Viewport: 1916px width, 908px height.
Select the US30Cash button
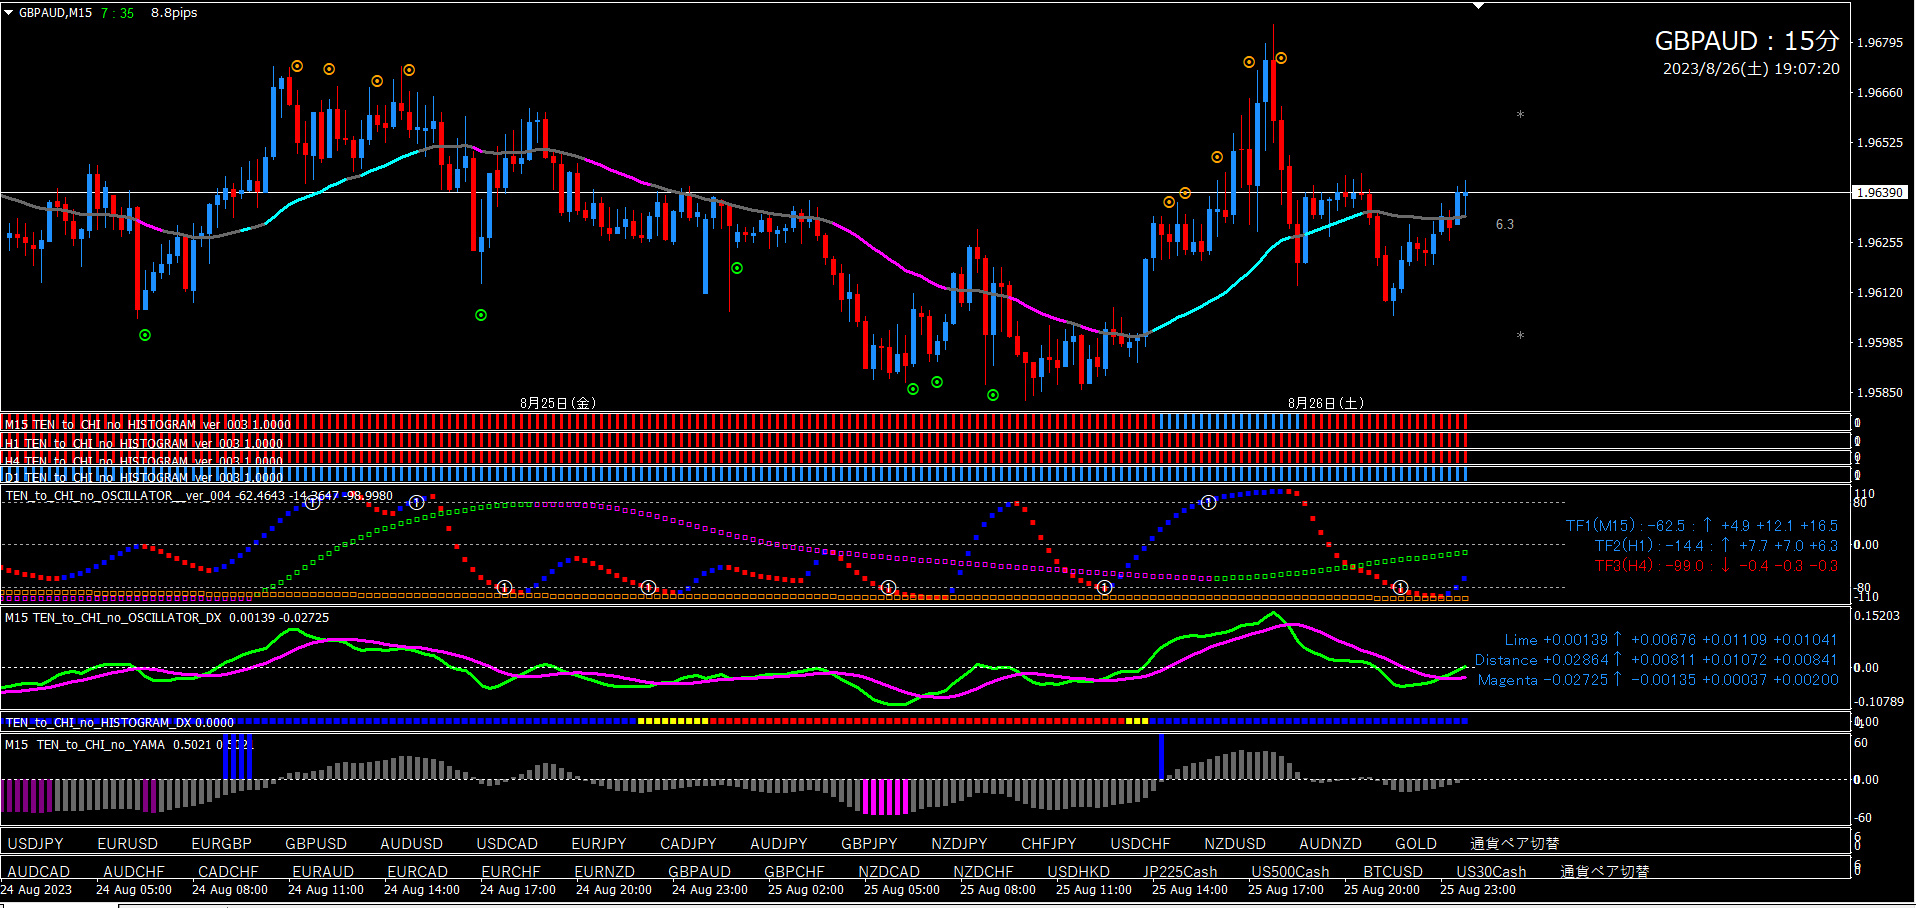1491,872
